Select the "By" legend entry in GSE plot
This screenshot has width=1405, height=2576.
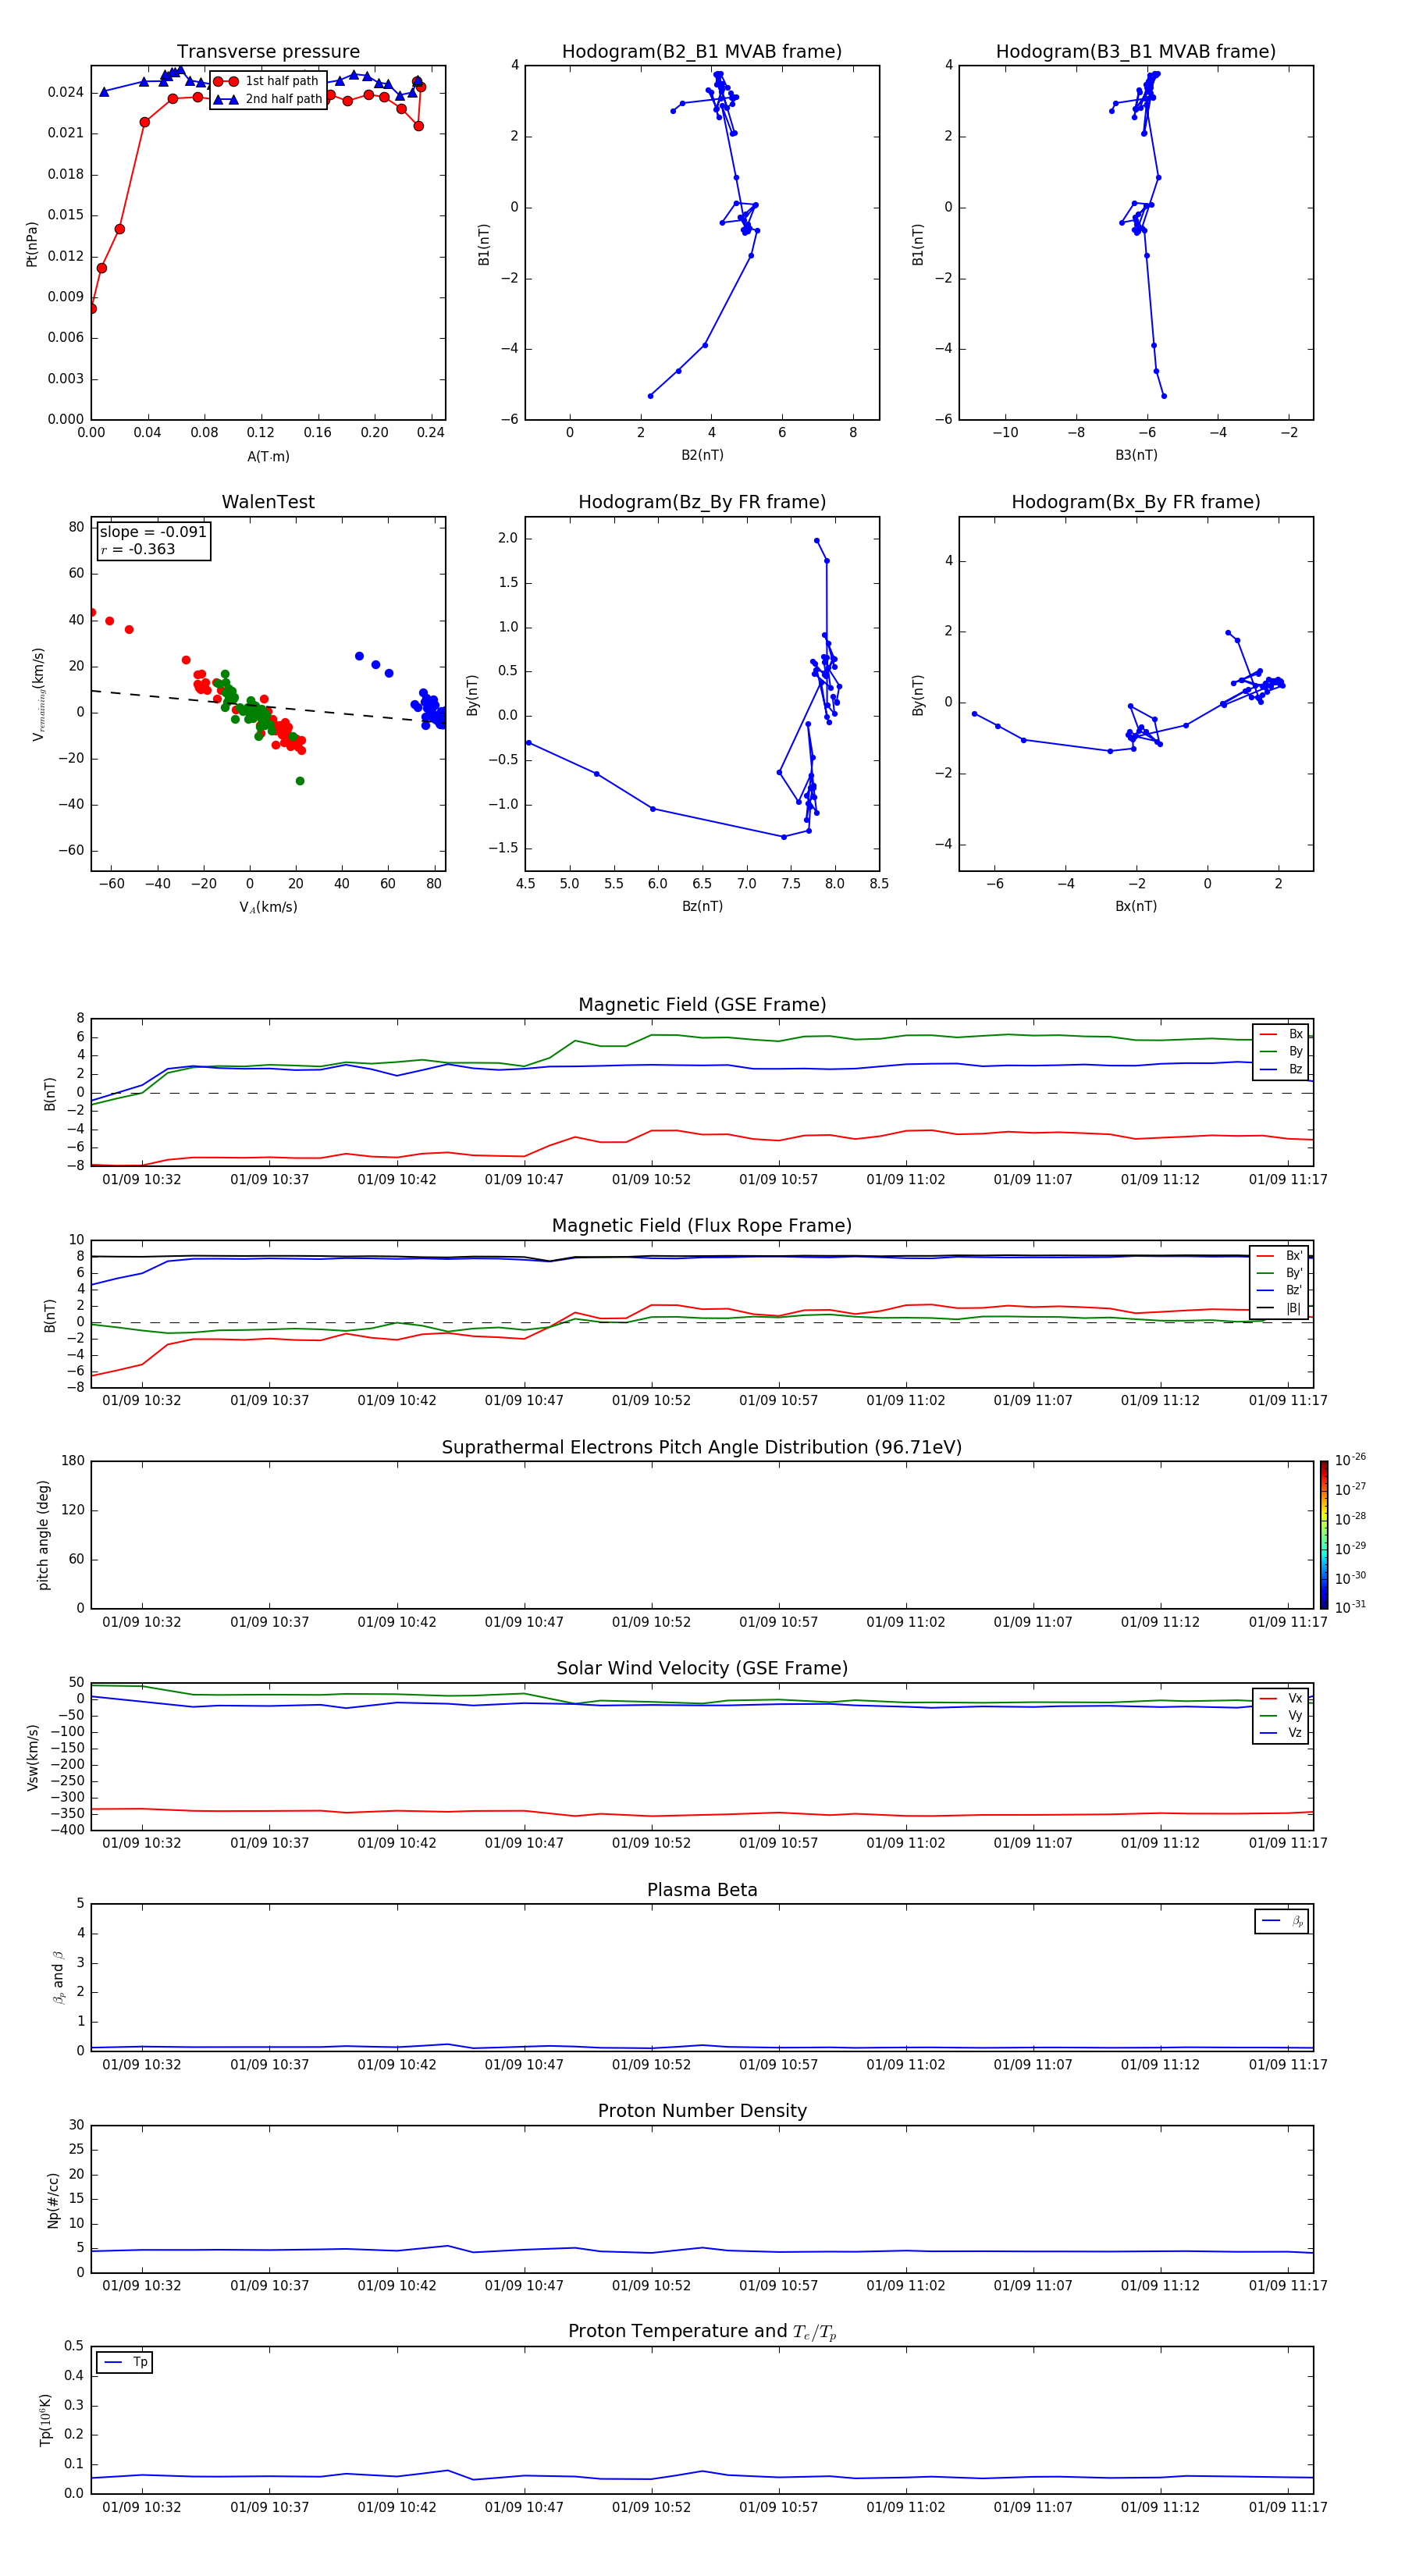coord(1281,1051)
